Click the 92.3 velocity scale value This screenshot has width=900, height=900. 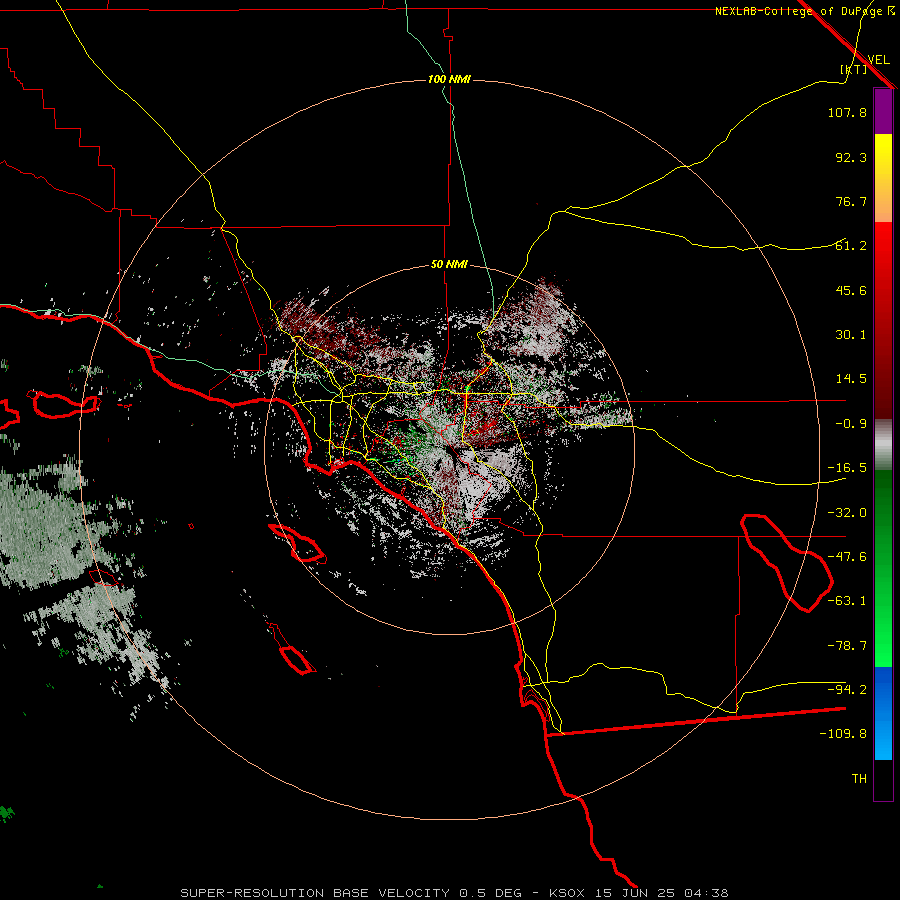(x=851, y=157)
